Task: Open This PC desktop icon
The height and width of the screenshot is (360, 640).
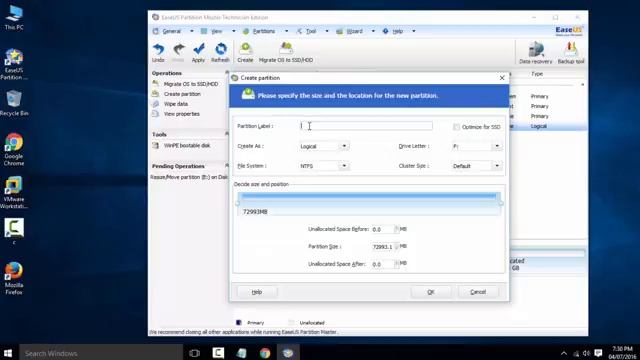Action: click(x=14, y=18)
